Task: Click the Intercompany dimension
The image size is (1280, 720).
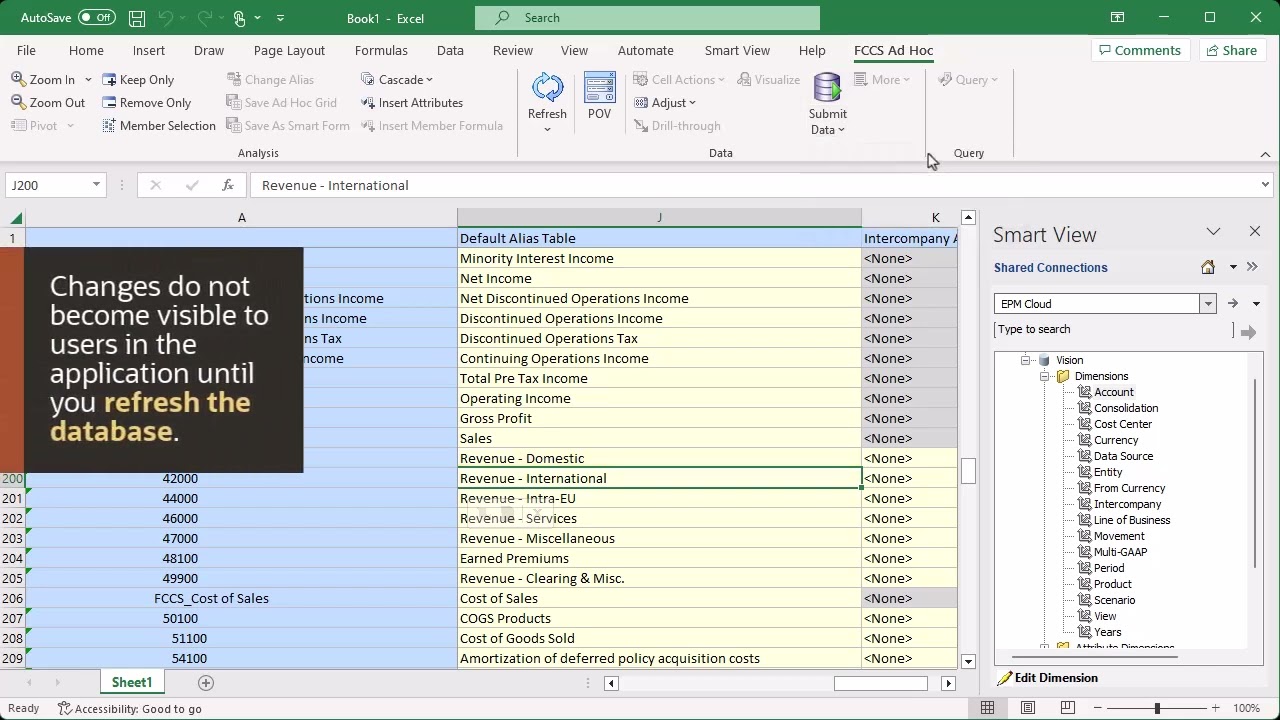Action: click(x=1127, y=504)
